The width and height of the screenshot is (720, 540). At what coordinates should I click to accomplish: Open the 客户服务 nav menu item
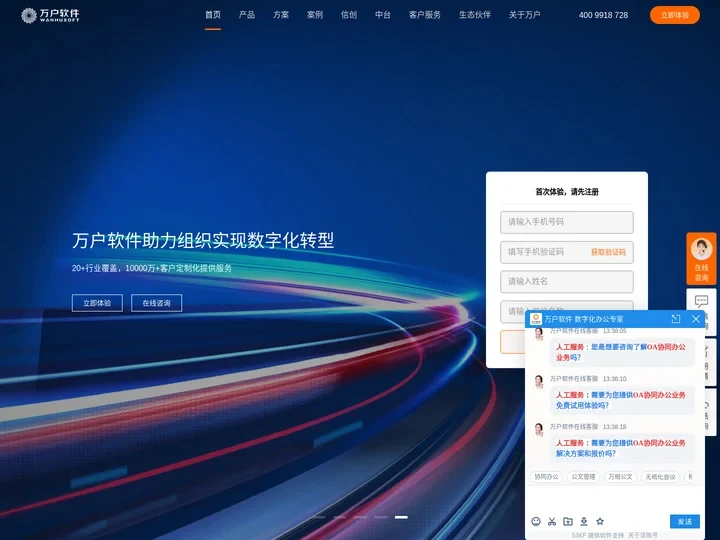pos(425,15)
